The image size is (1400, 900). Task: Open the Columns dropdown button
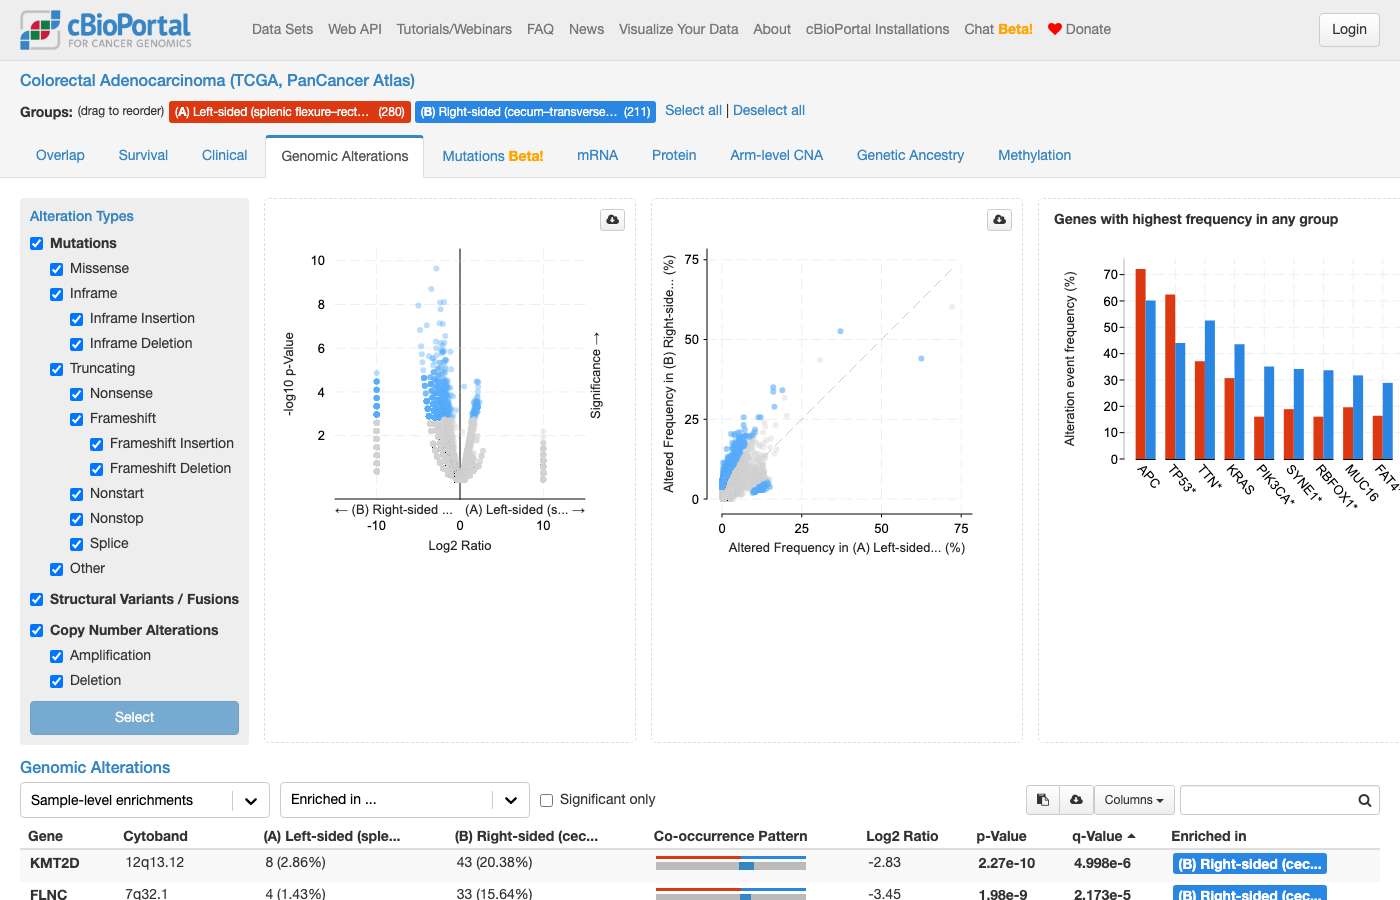click(1134, 800)
